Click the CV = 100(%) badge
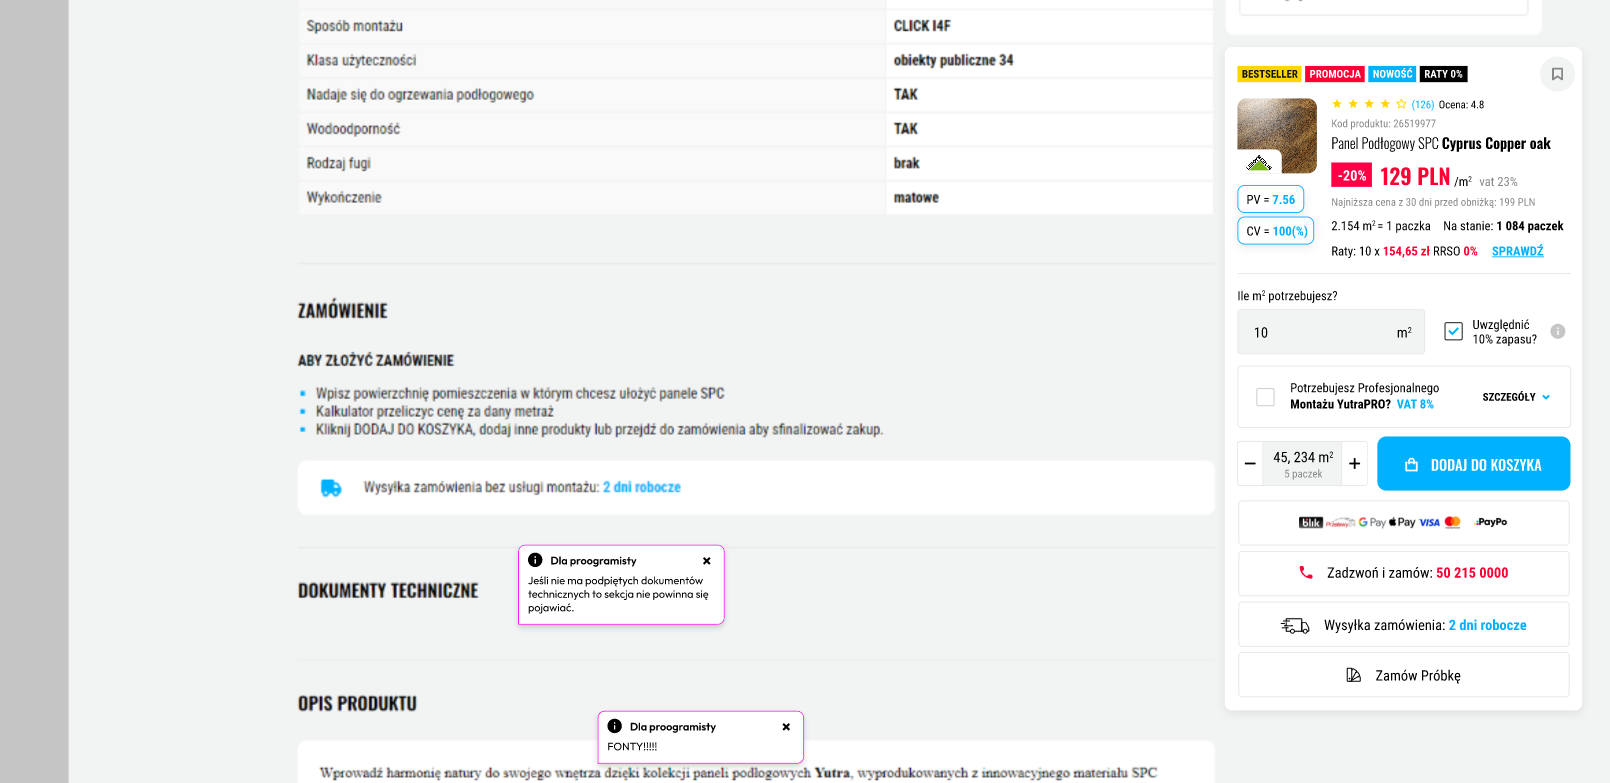 tap(1276, 231)
